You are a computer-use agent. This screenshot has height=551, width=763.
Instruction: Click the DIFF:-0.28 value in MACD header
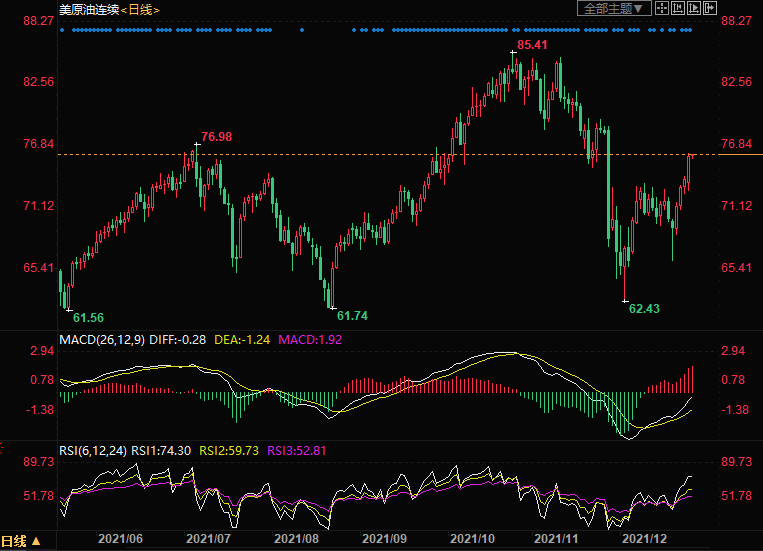(178, 340)
